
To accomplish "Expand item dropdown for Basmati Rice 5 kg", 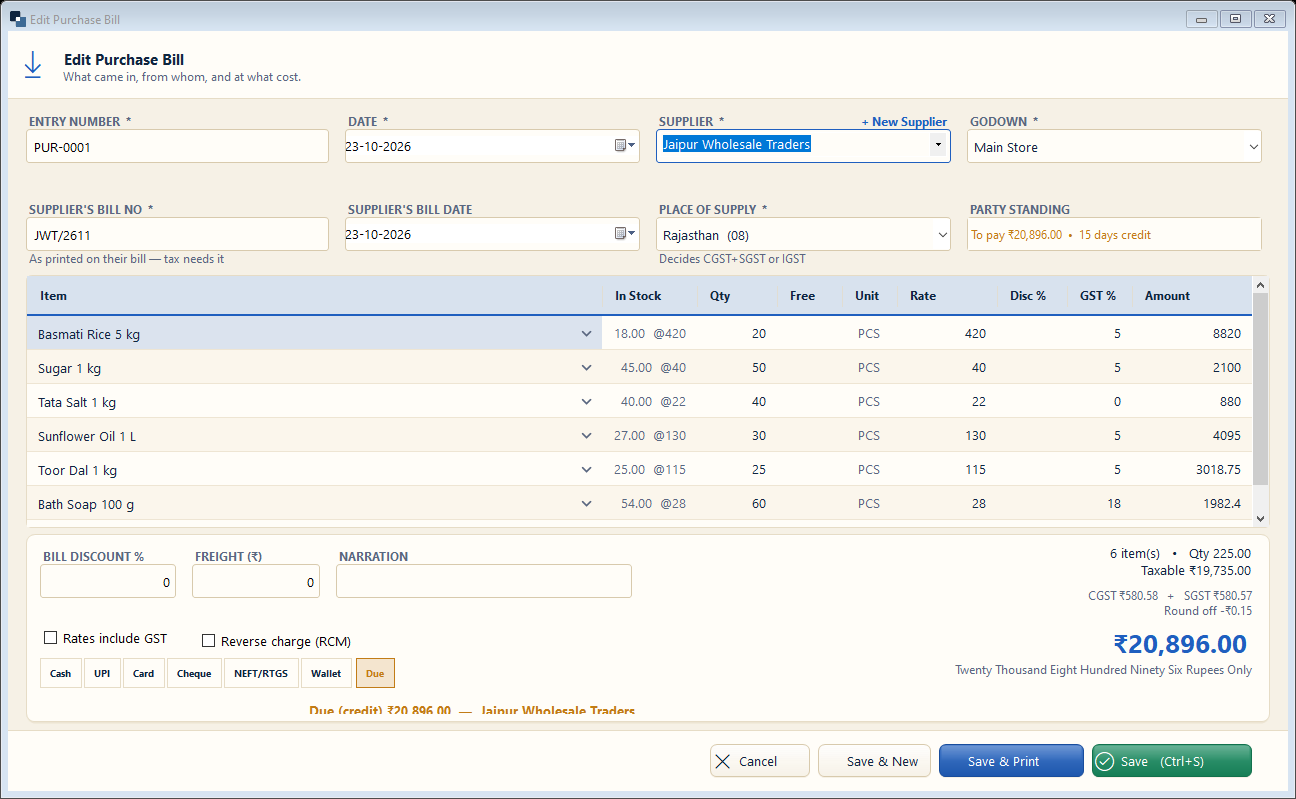I will point(587,334).
